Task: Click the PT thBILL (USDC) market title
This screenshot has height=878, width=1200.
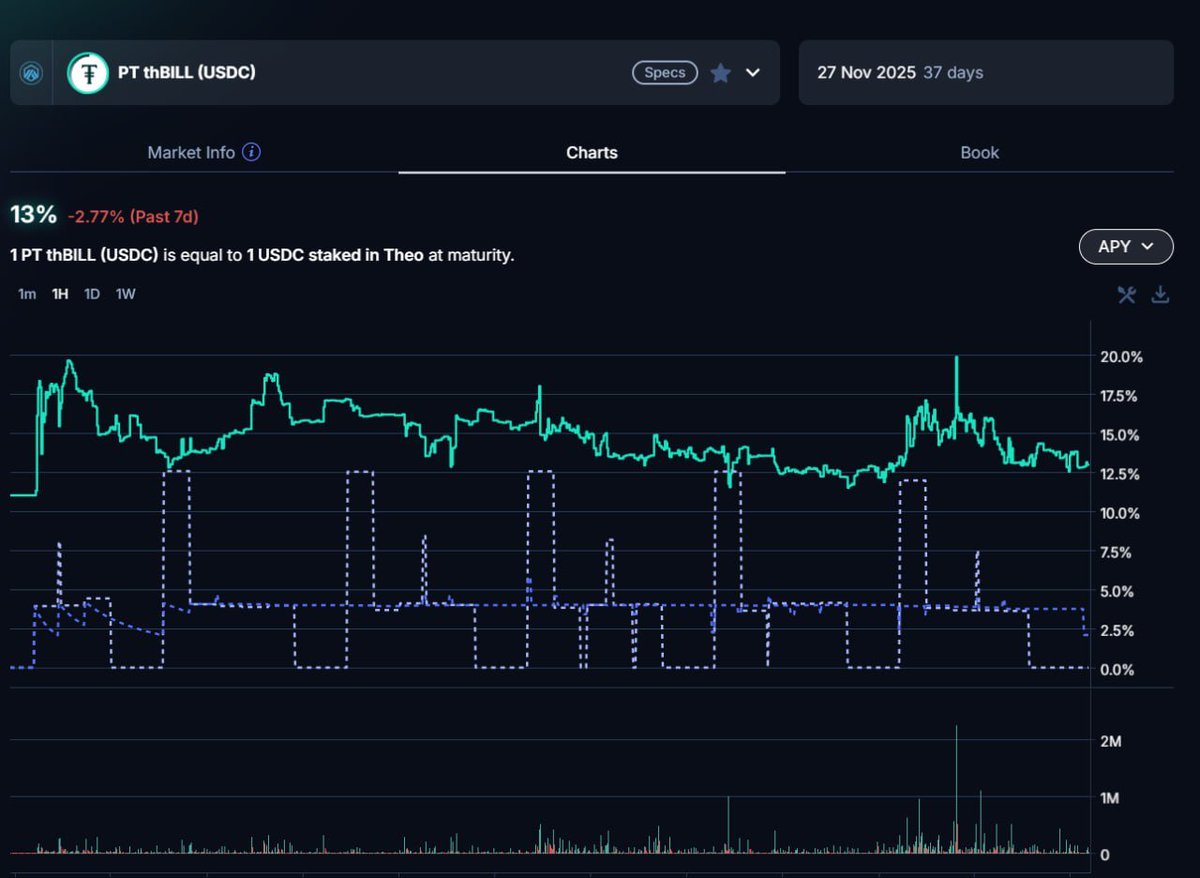Action: coord(186,72)
